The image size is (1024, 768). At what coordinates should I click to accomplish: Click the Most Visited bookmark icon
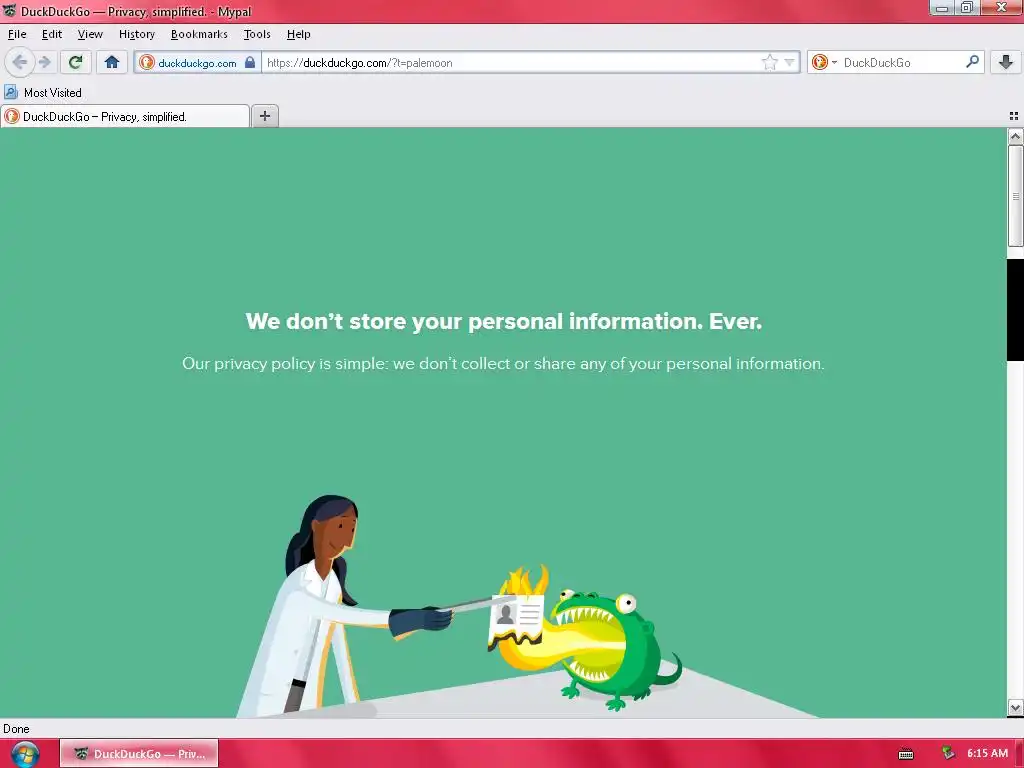click(11, 92)
